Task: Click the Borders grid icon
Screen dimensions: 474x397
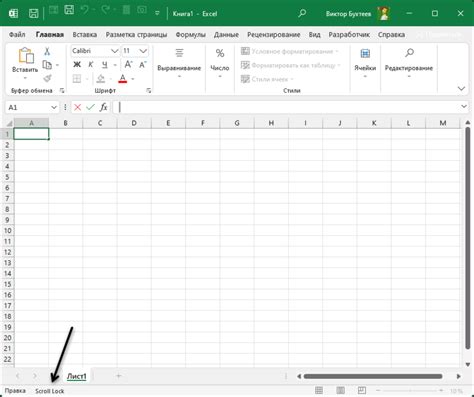Action: 77,79
